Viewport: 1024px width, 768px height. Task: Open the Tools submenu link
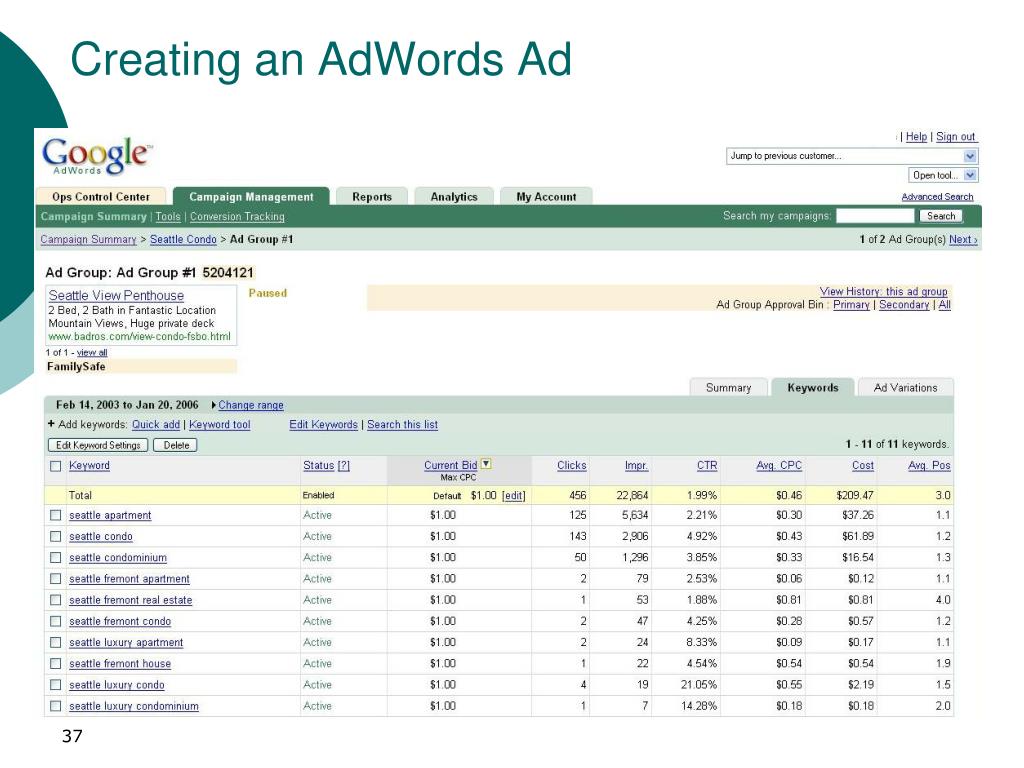coord(168,216)
